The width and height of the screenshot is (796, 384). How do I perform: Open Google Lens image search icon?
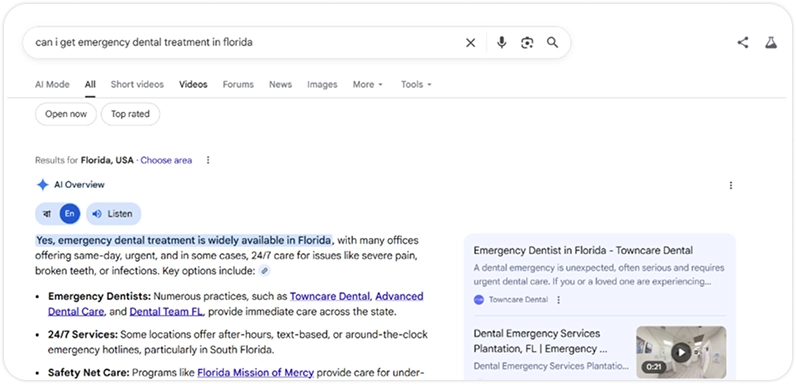pyautogui.click(x=527, y=43)
